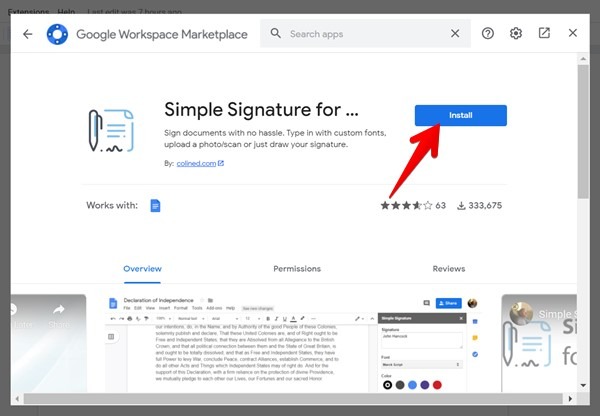Switch to the Permissions tab
The image size is (600, 416).
pyautogui.click(x=297, y=269)
